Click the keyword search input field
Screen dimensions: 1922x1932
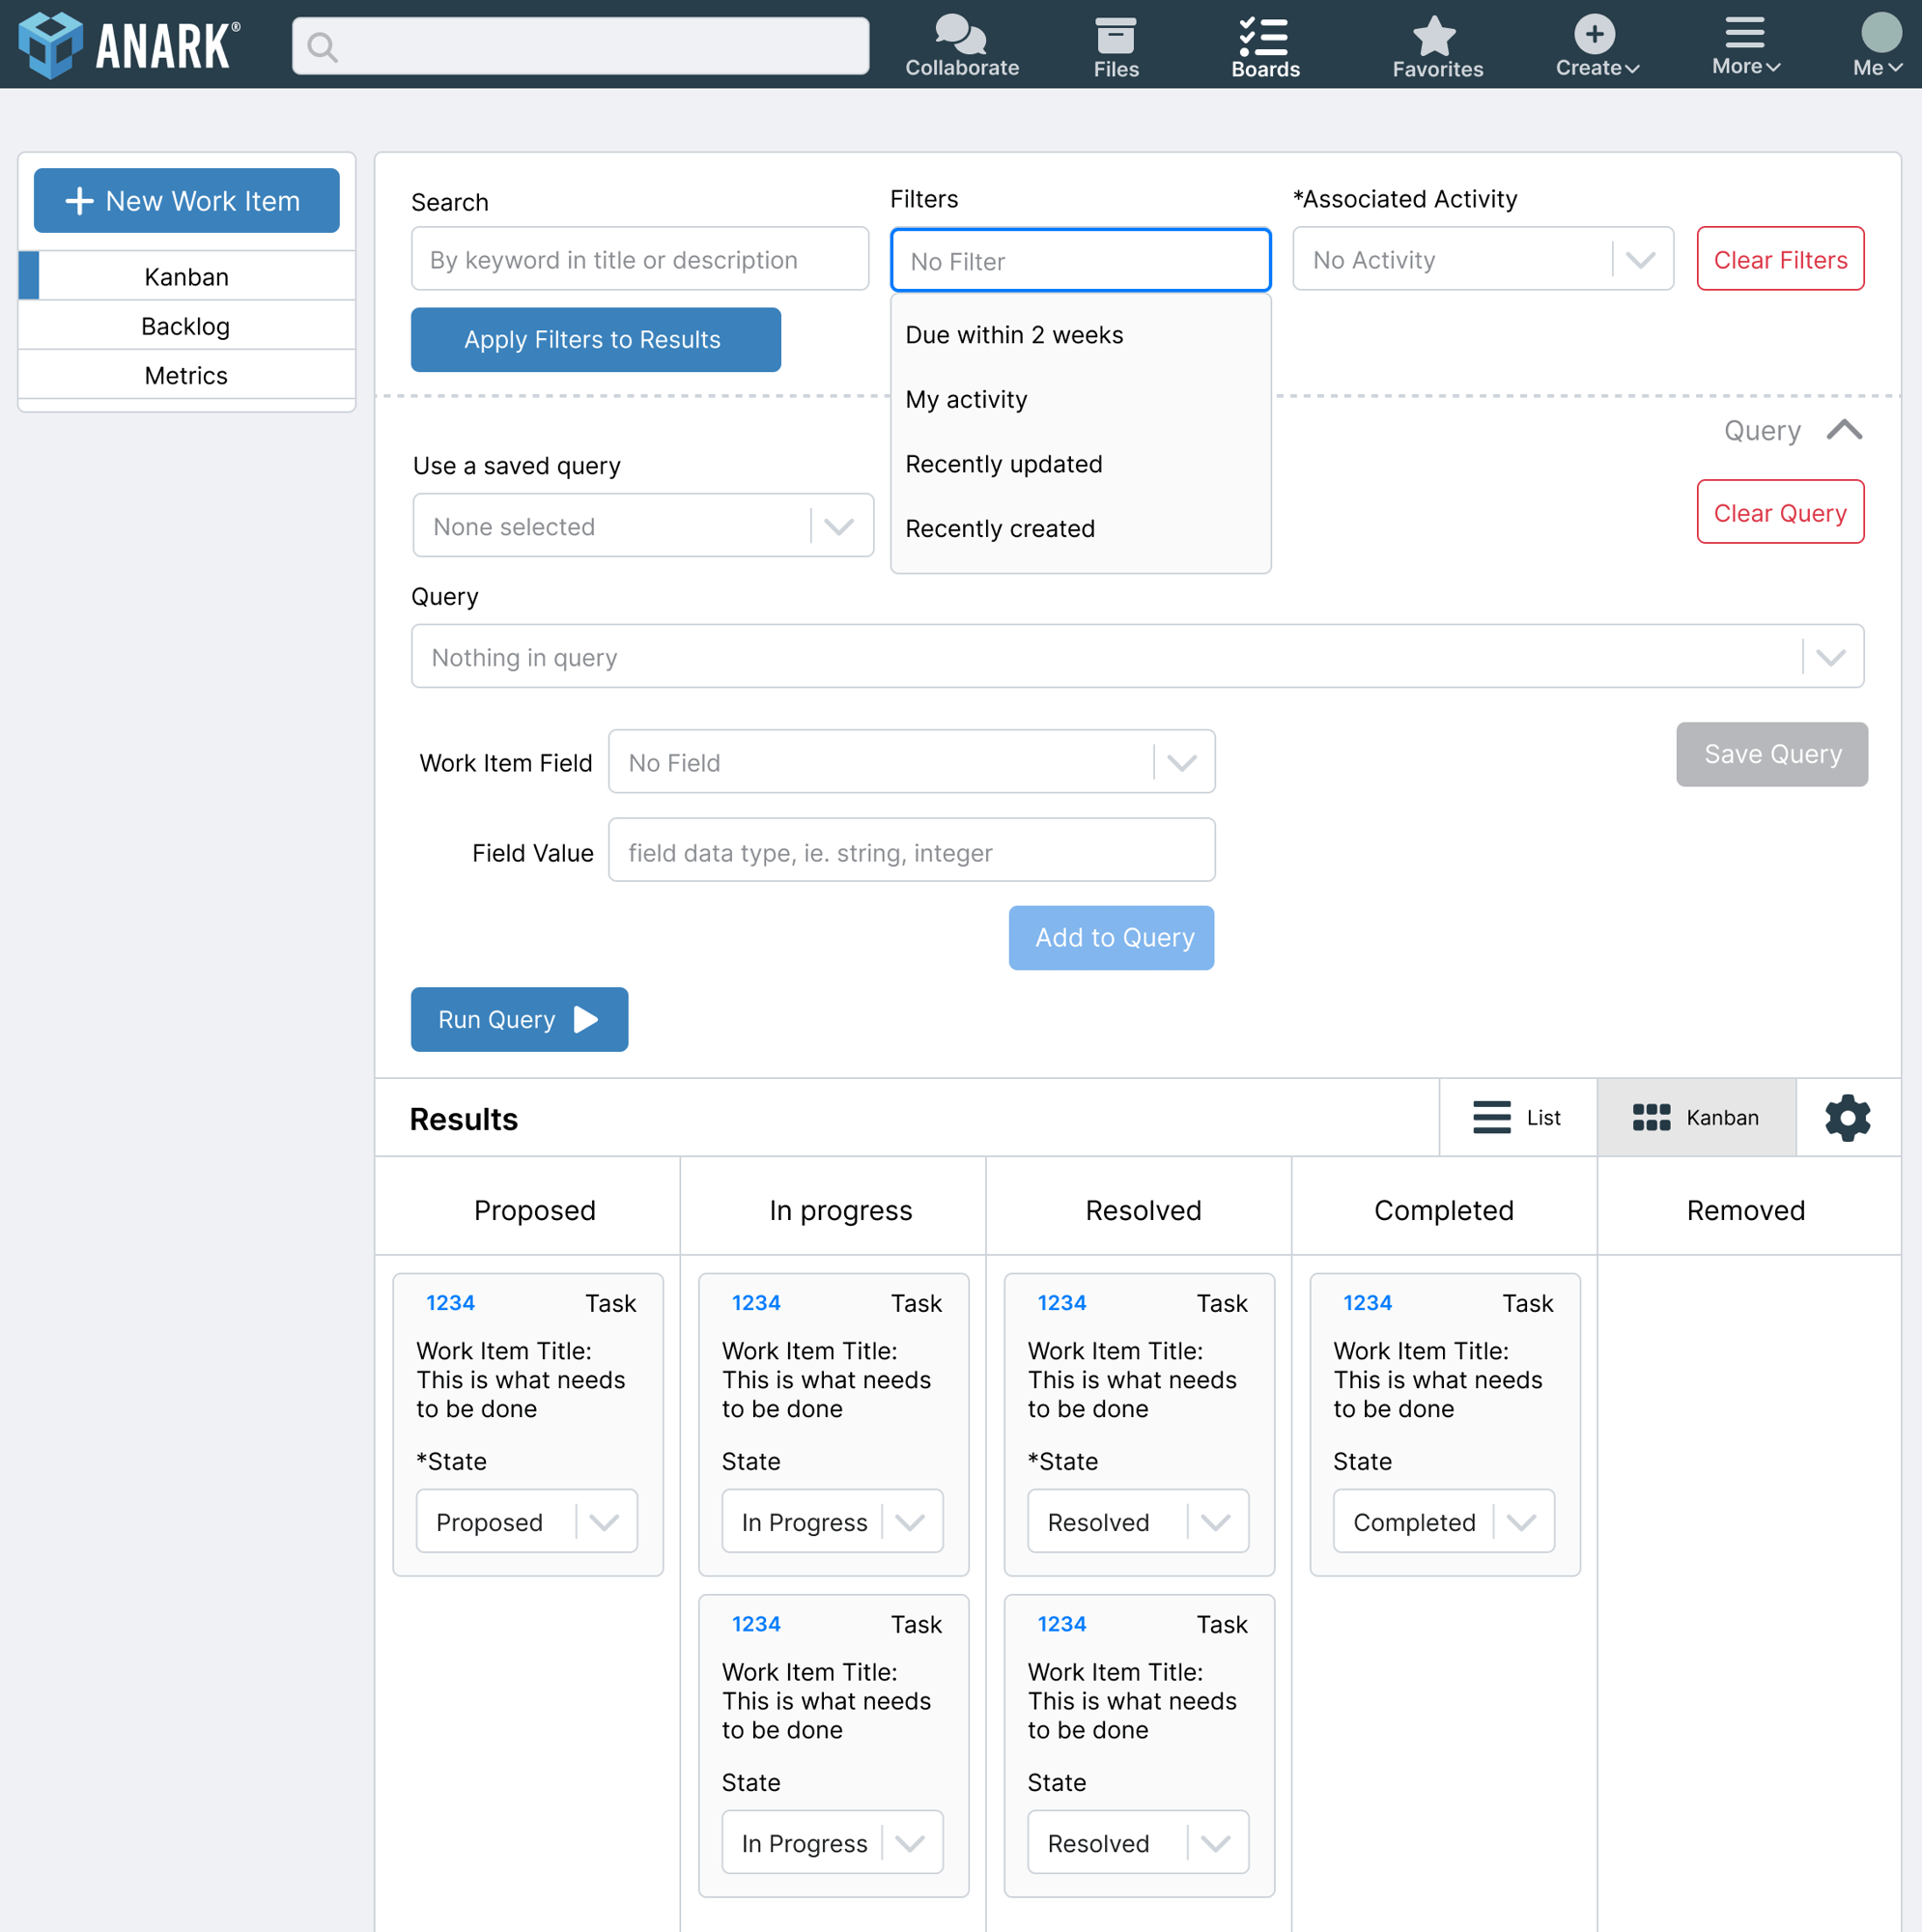[x=639, y=261]
